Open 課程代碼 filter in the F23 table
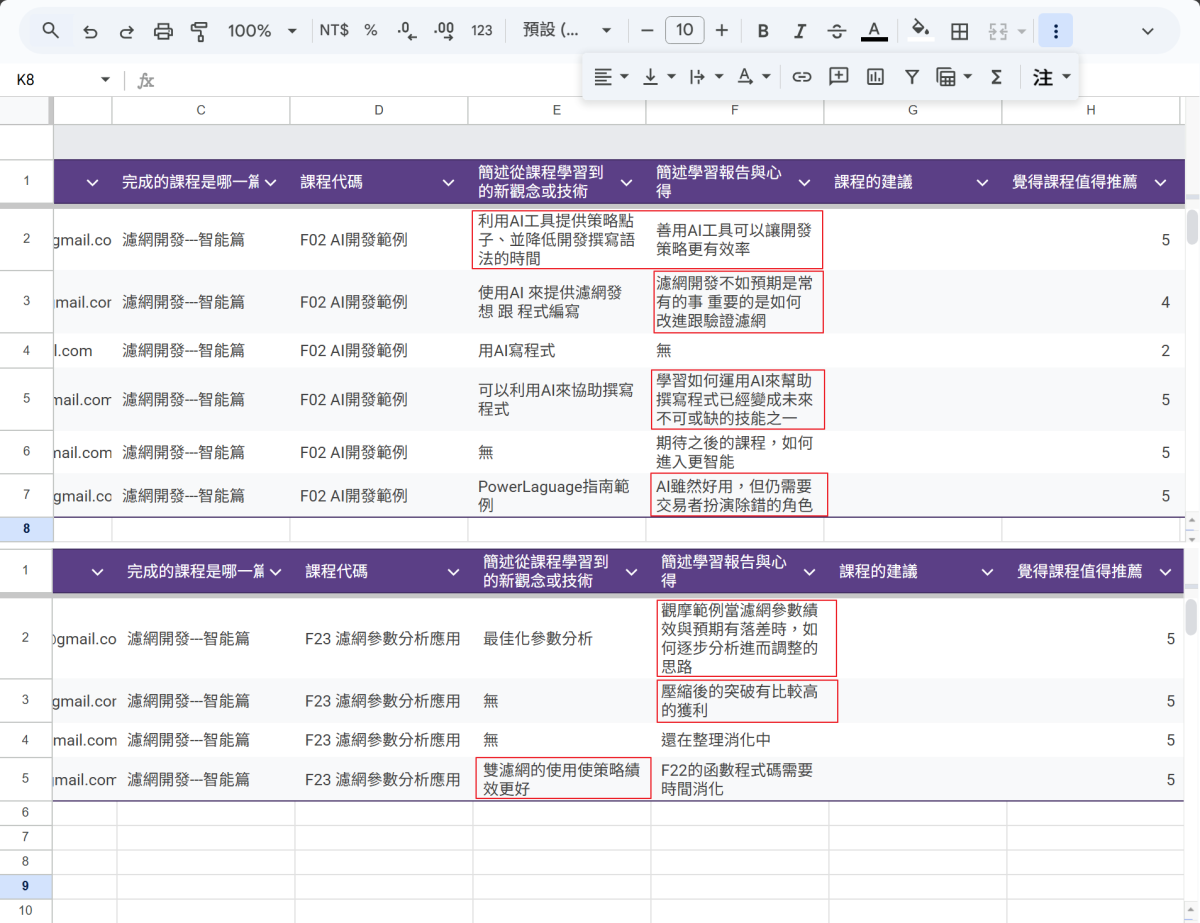 453,572
